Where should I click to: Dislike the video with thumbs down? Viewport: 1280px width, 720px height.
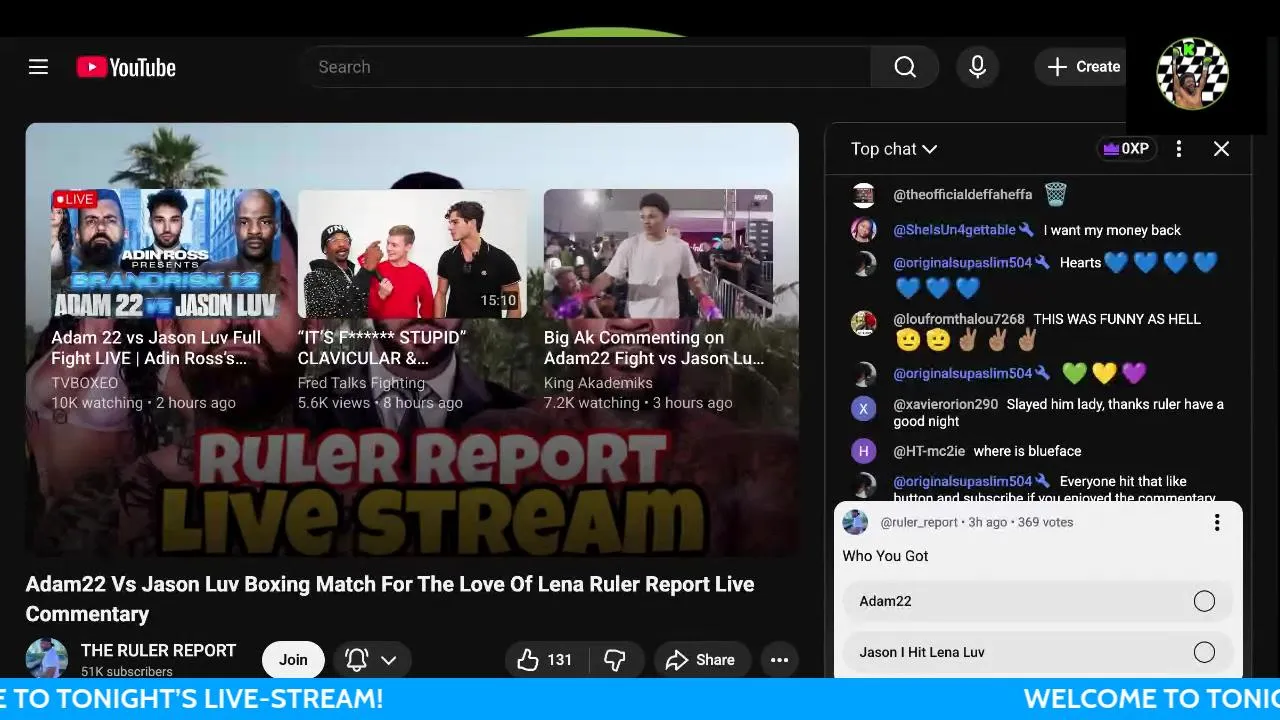615,659
